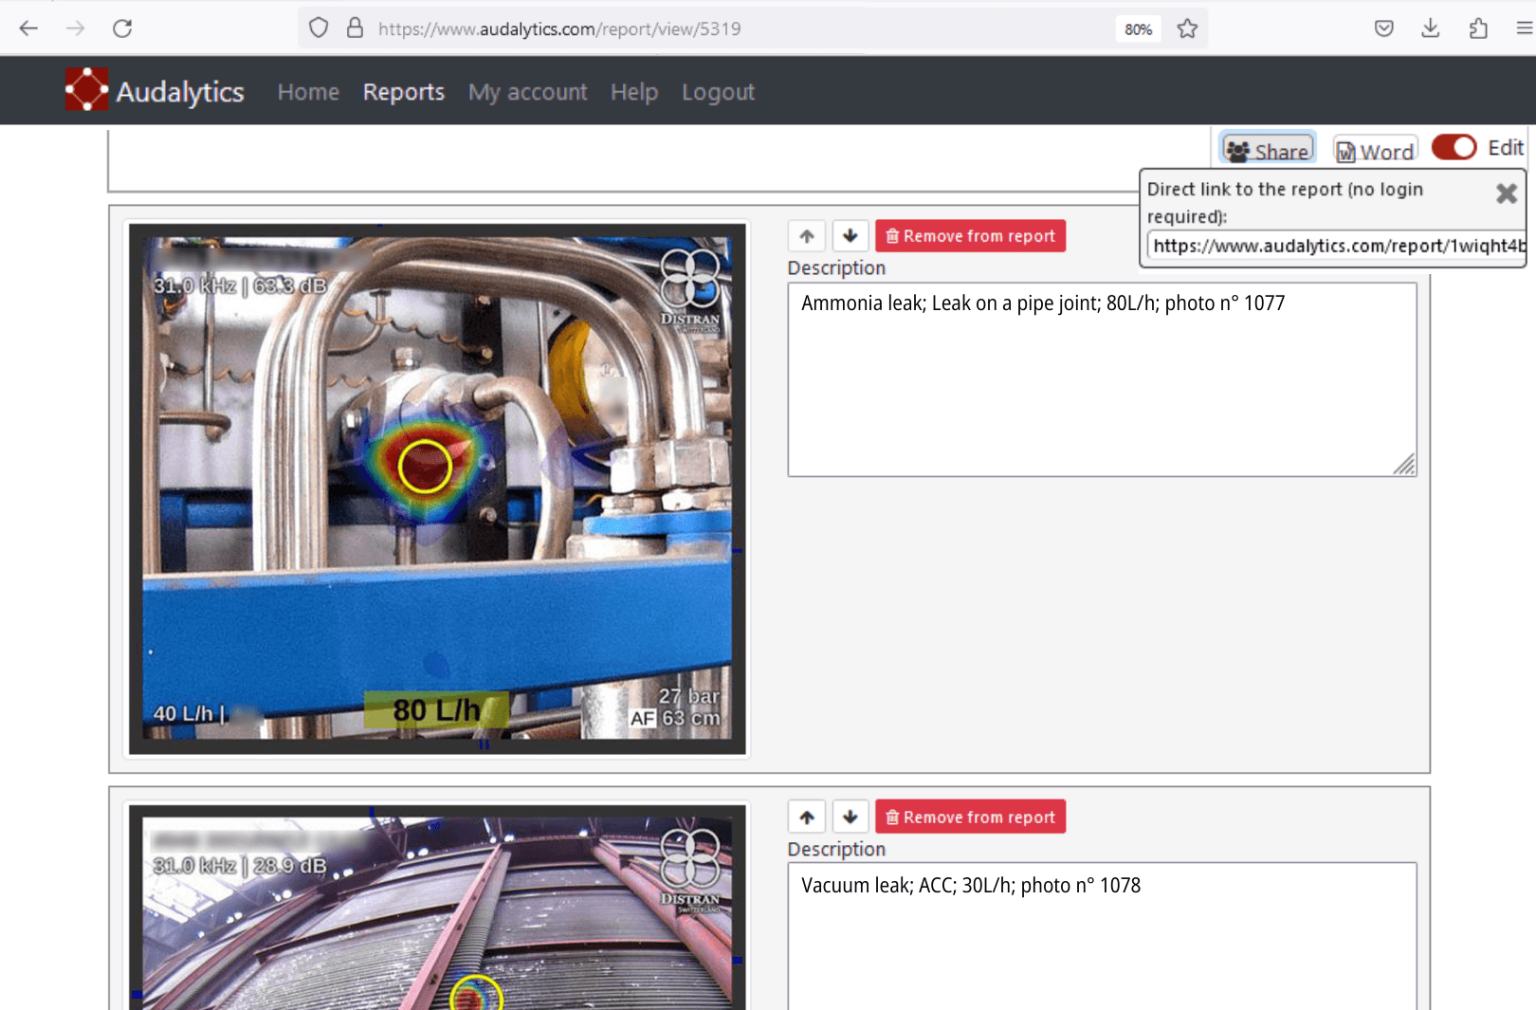Remove the ammonia leak from report
The height and width of the screenshot is (1010, 1536).
click(970, 236)
